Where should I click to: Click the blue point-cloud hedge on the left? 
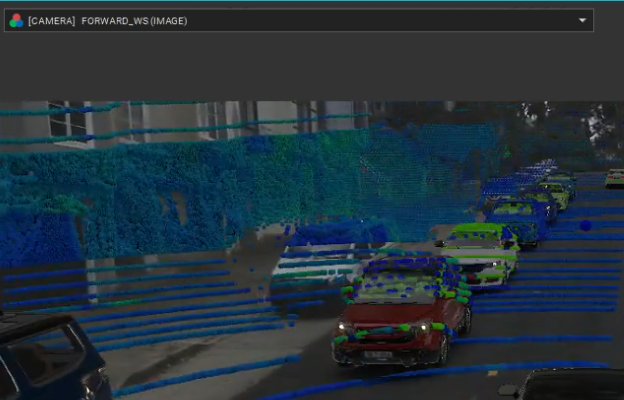tap(40, 235)
